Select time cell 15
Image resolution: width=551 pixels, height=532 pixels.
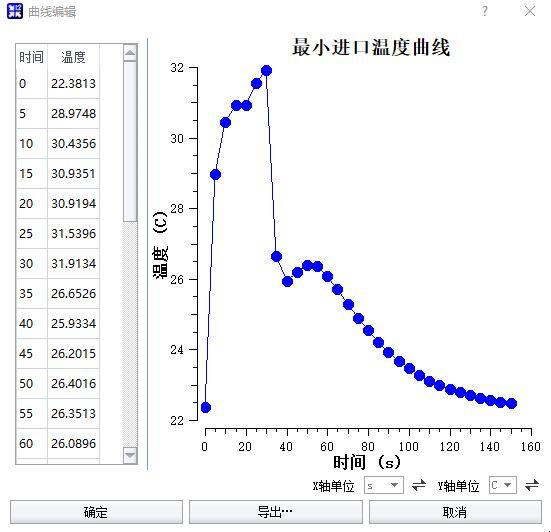coord(31,174)
